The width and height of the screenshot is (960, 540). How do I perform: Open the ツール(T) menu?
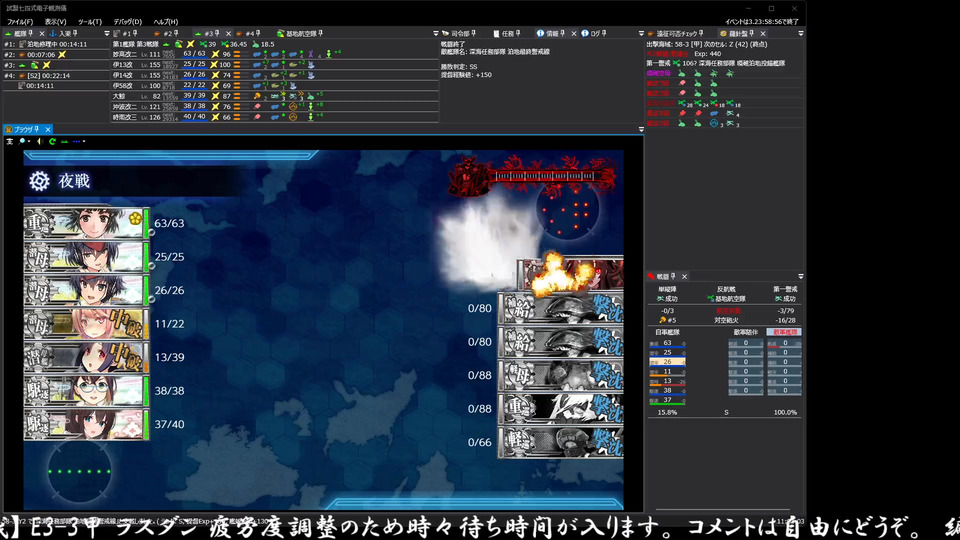(89, 21)
